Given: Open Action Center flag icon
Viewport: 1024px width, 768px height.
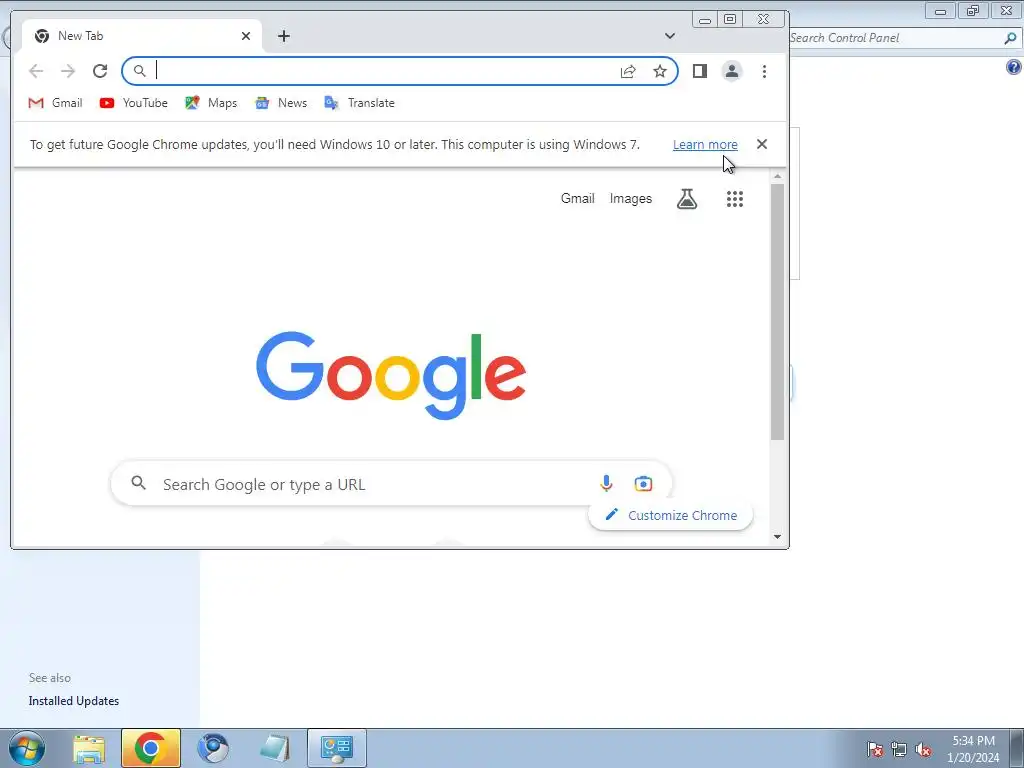Looking at the screenshot, I should coord(875,749).
